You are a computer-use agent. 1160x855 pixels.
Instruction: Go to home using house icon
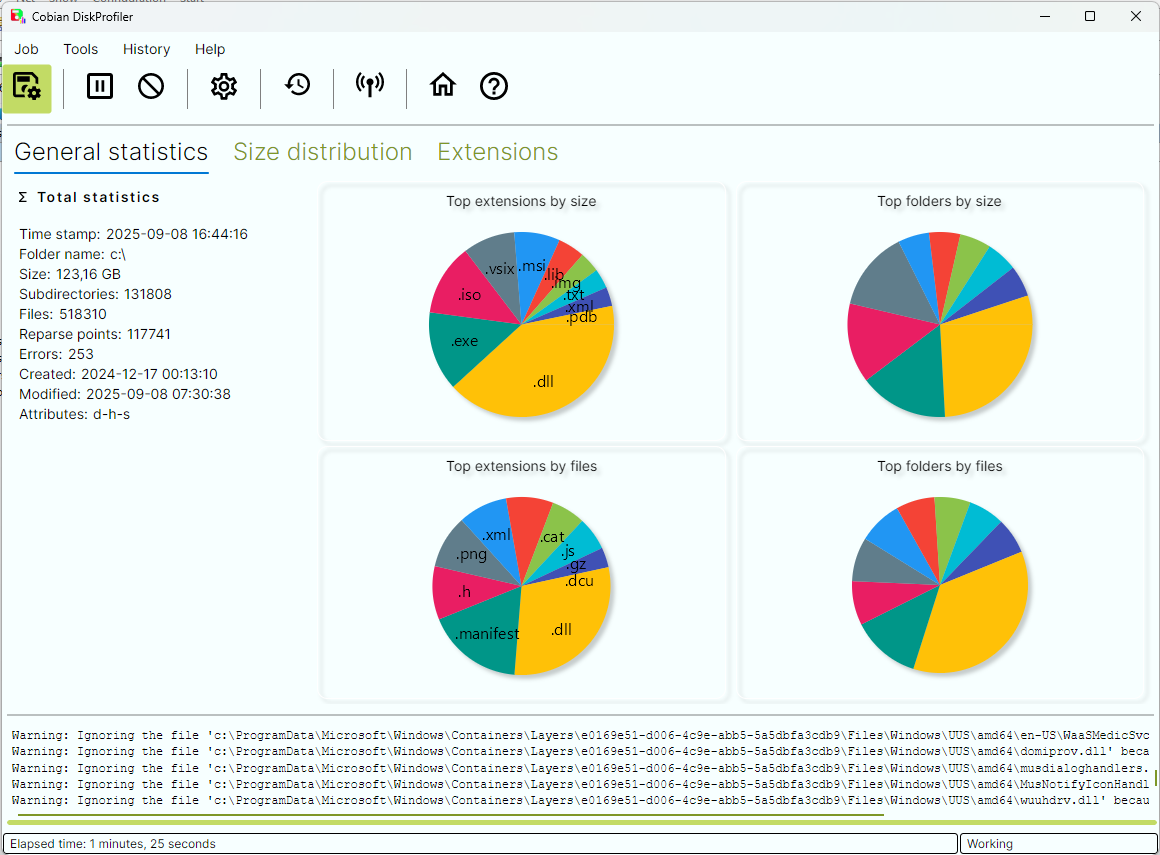(x=442, y=87)
